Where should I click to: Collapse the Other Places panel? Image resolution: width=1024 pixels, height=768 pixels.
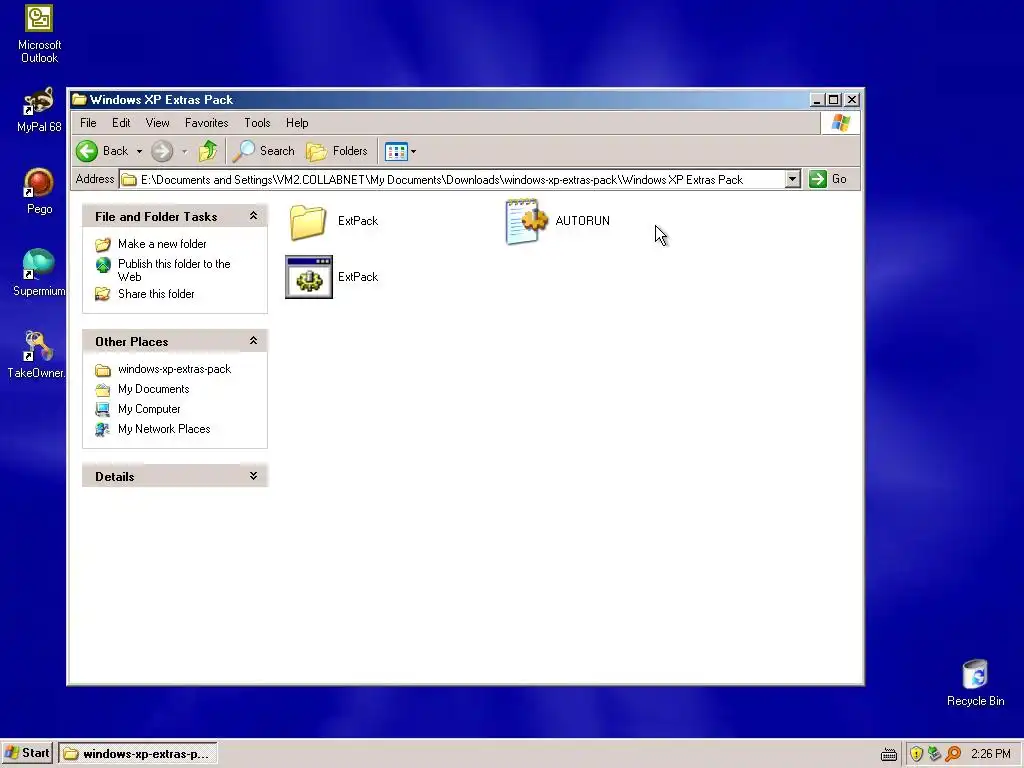point(253,341)
